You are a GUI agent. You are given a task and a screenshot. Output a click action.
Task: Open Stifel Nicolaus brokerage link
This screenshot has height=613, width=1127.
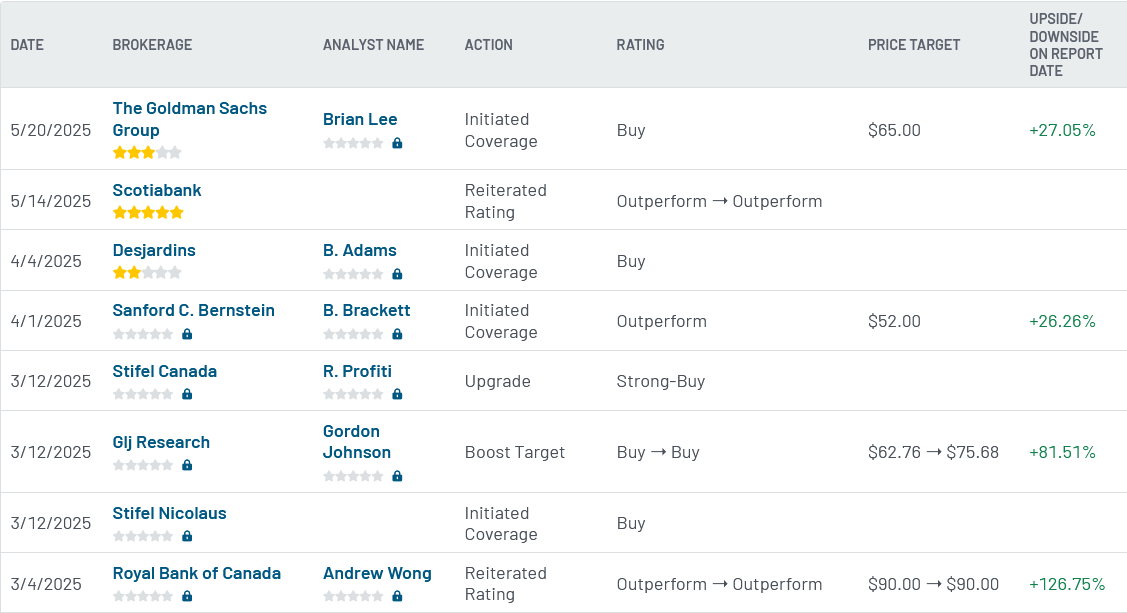(170, 513)
